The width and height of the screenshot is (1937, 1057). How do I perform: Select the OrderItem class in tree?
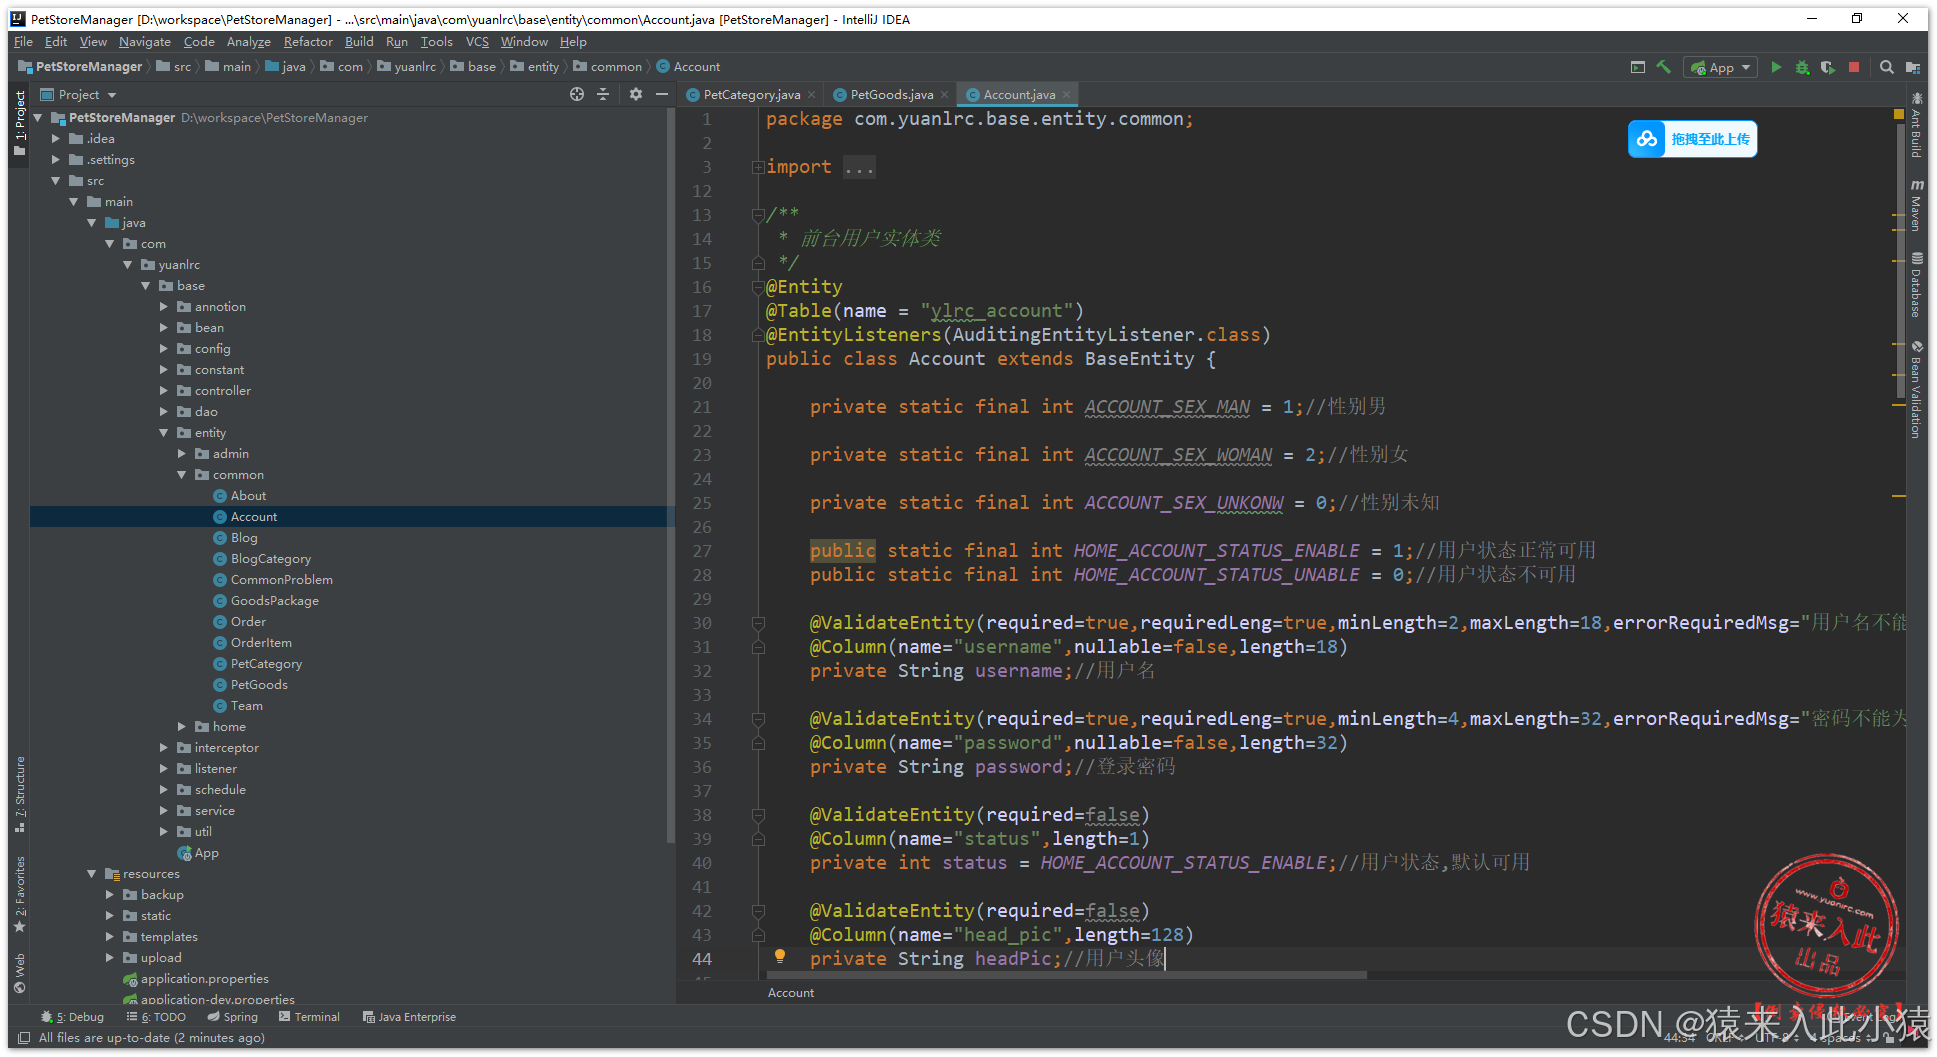click(x=261, y=643)
